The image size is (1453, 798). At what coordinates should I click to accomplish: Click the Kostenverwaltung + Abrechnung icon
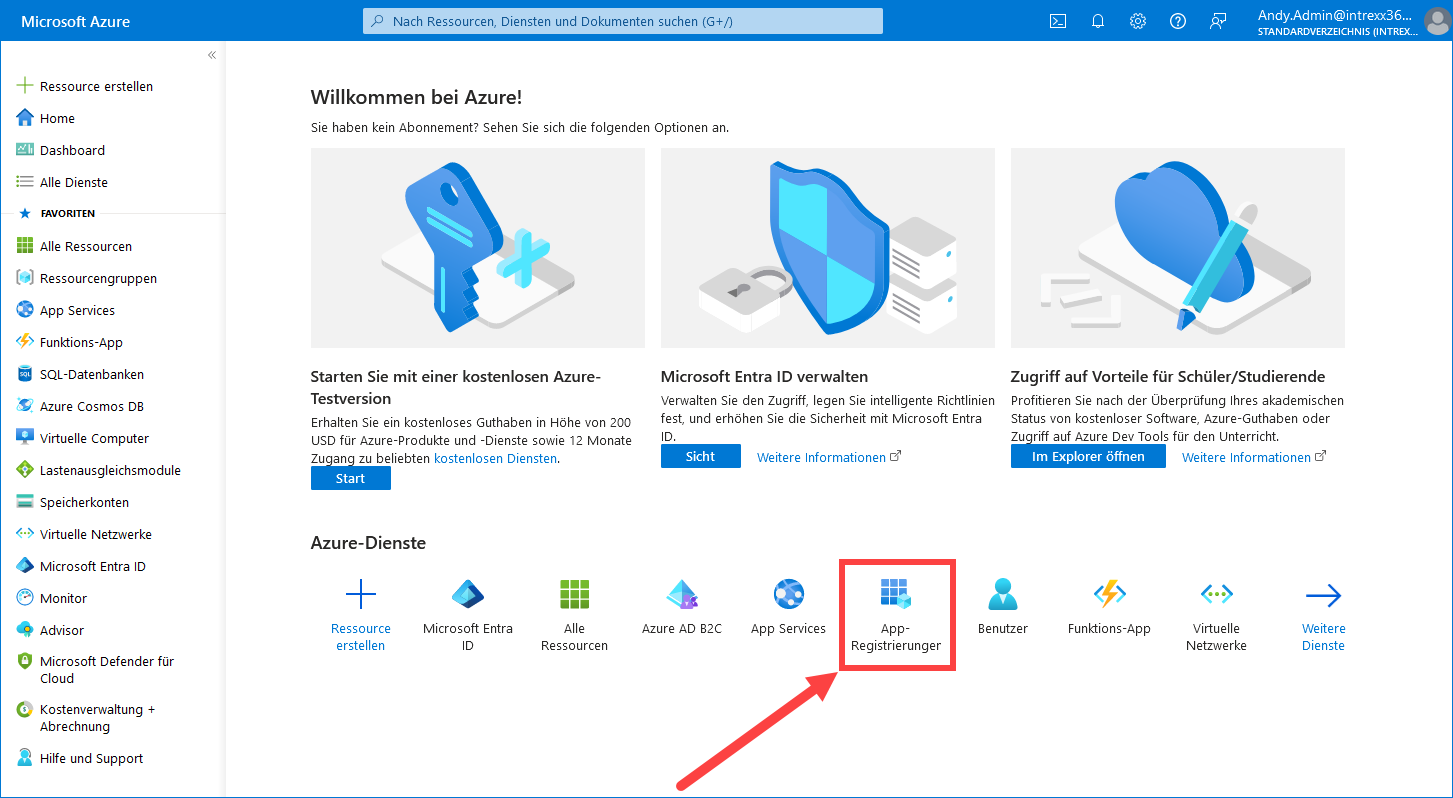(x=25, y=710)
